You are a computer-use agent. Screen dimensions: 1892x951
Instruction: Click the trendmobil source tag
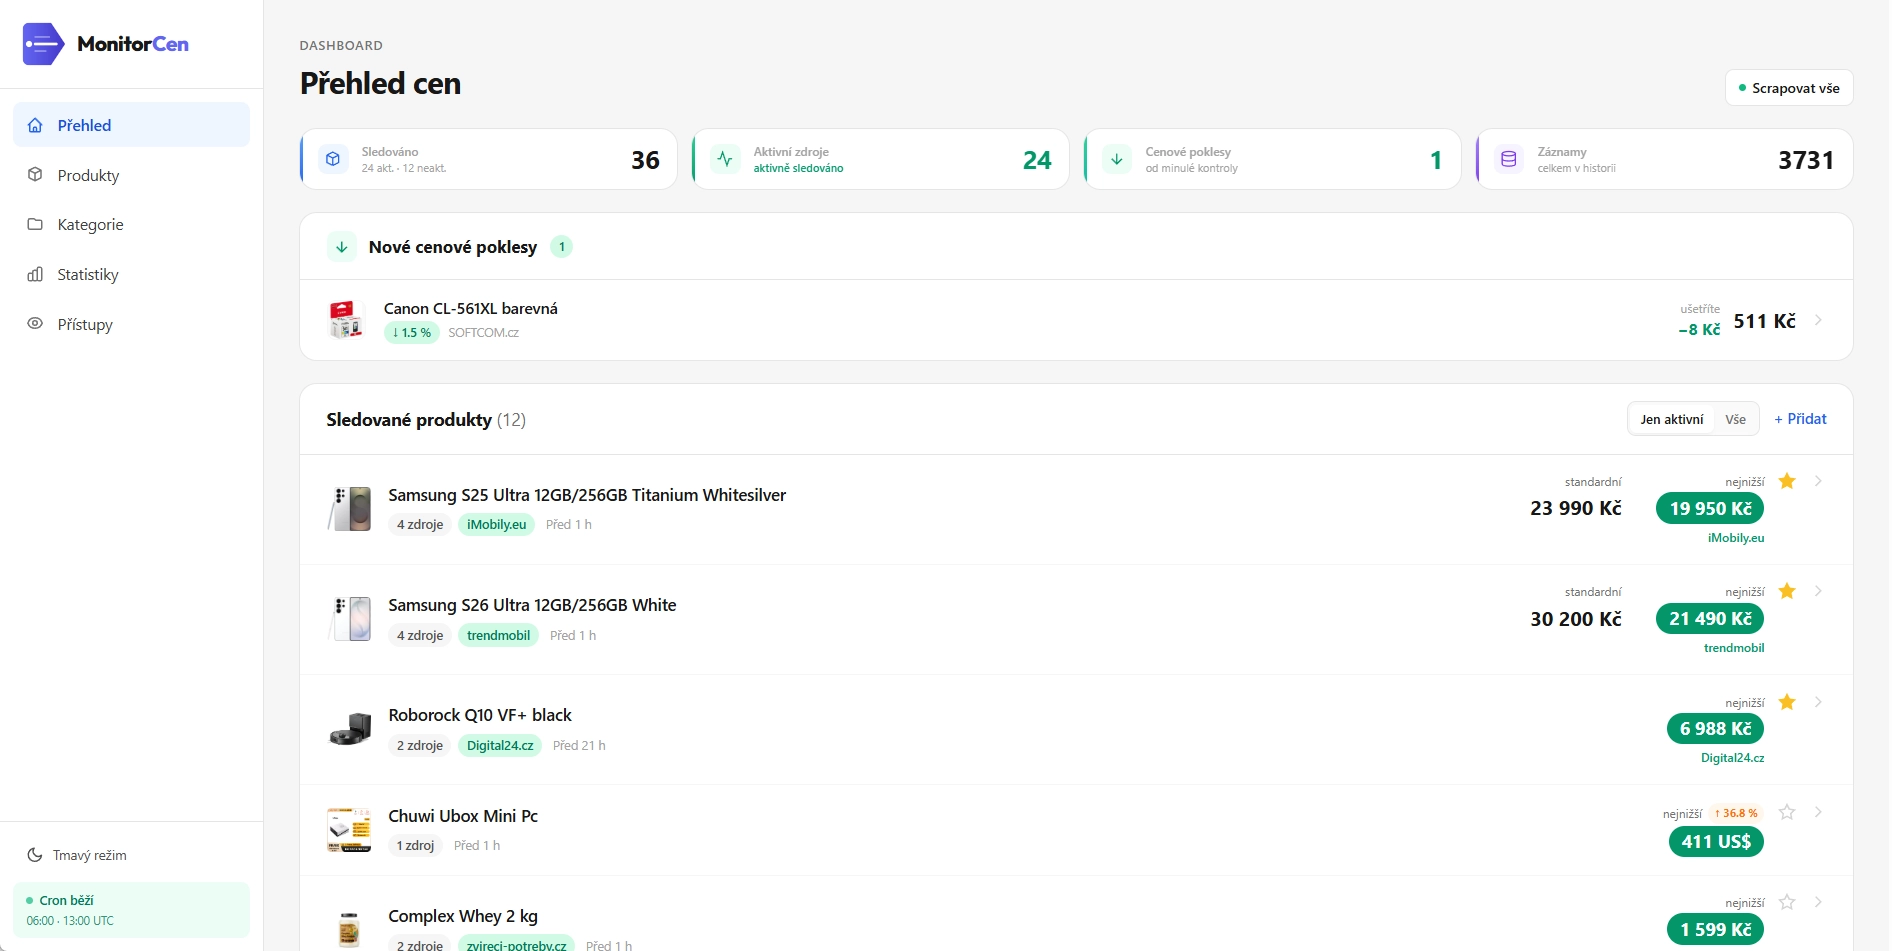coord(498,635)
